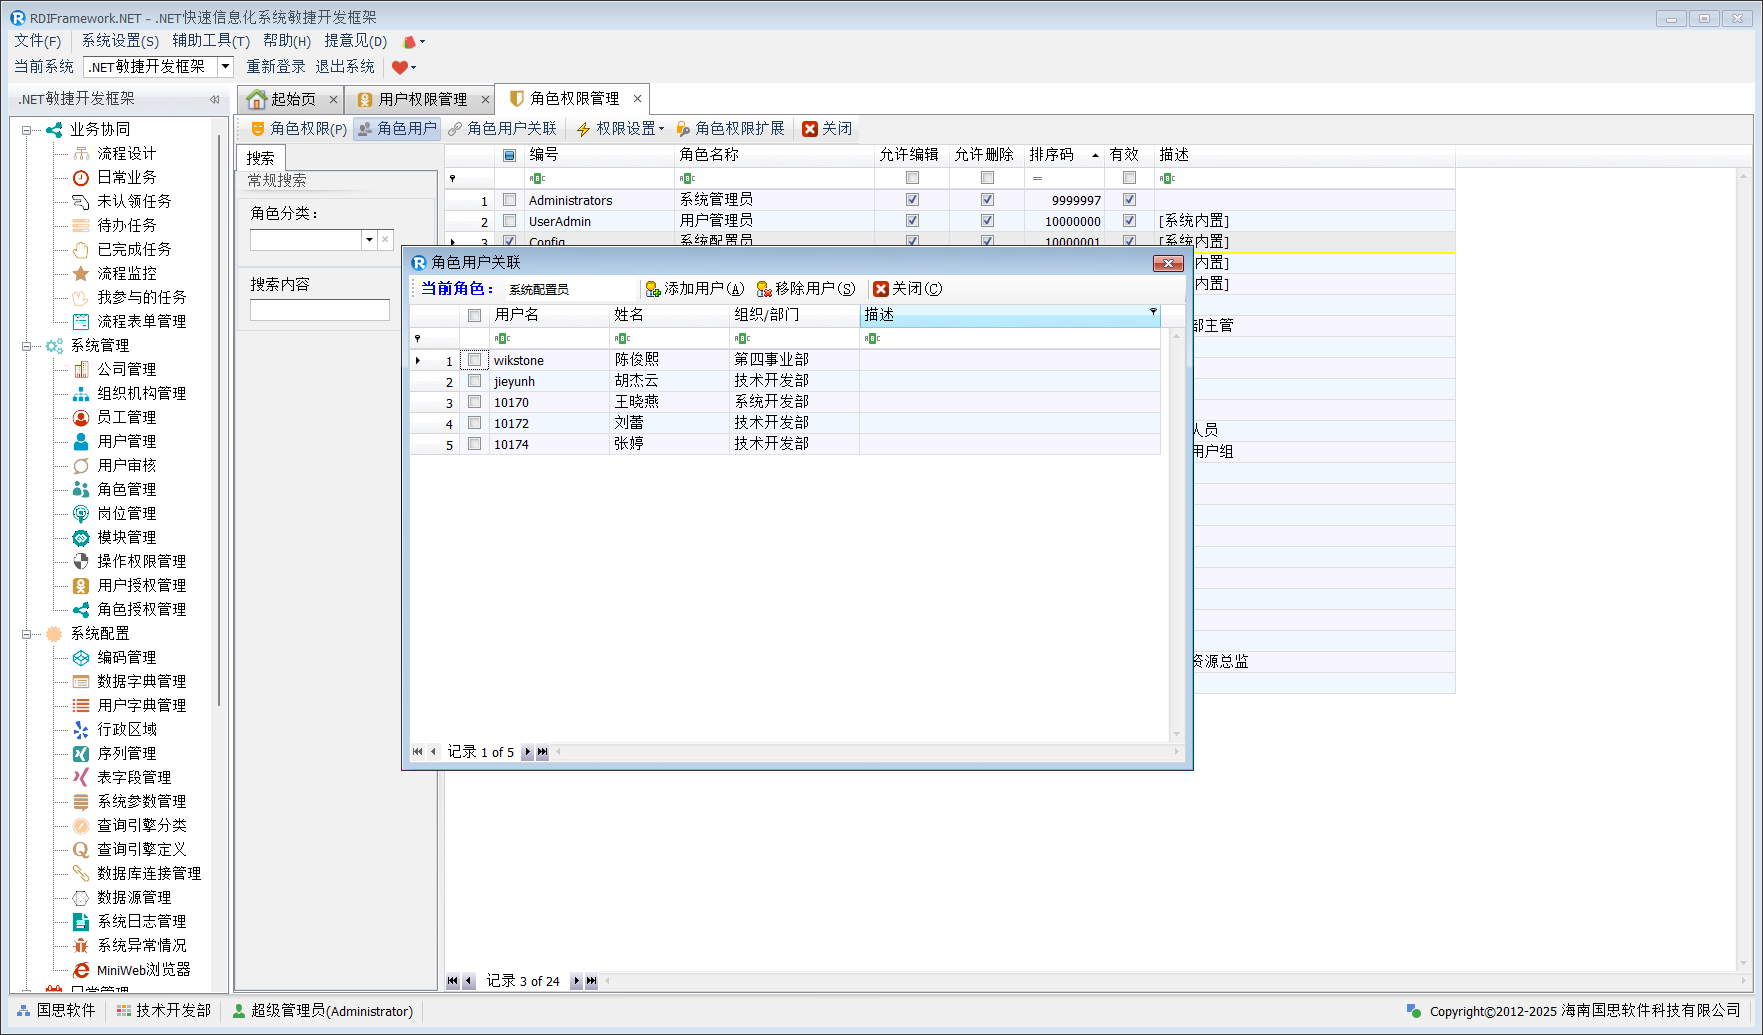The height and width of the screenshot is (1035, 1763).
Task: Click 关闭(C) in the 角色用户关联 dialog
Action: 907,289
